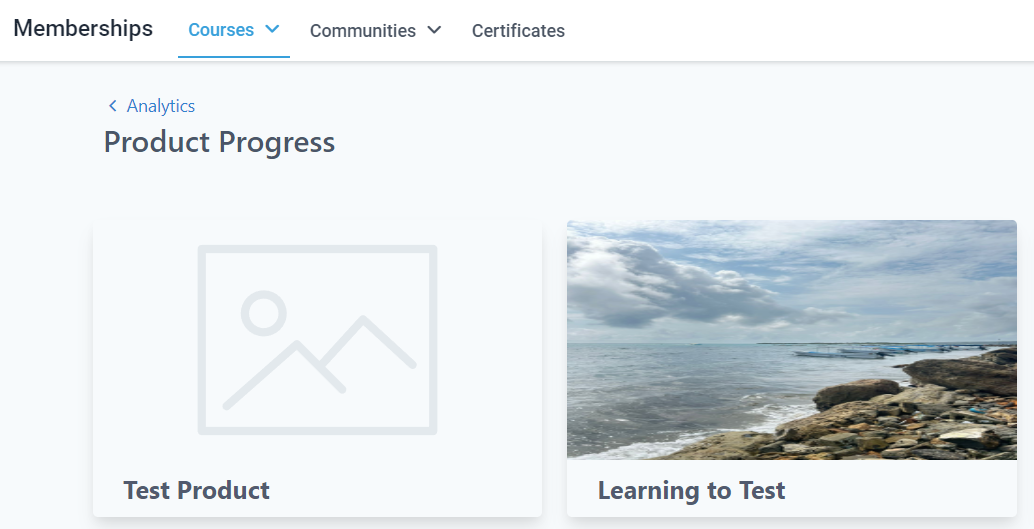Viewport: 1034px width, 529px height.
Task: Click the Memberships title
Action: coord(83,28)
